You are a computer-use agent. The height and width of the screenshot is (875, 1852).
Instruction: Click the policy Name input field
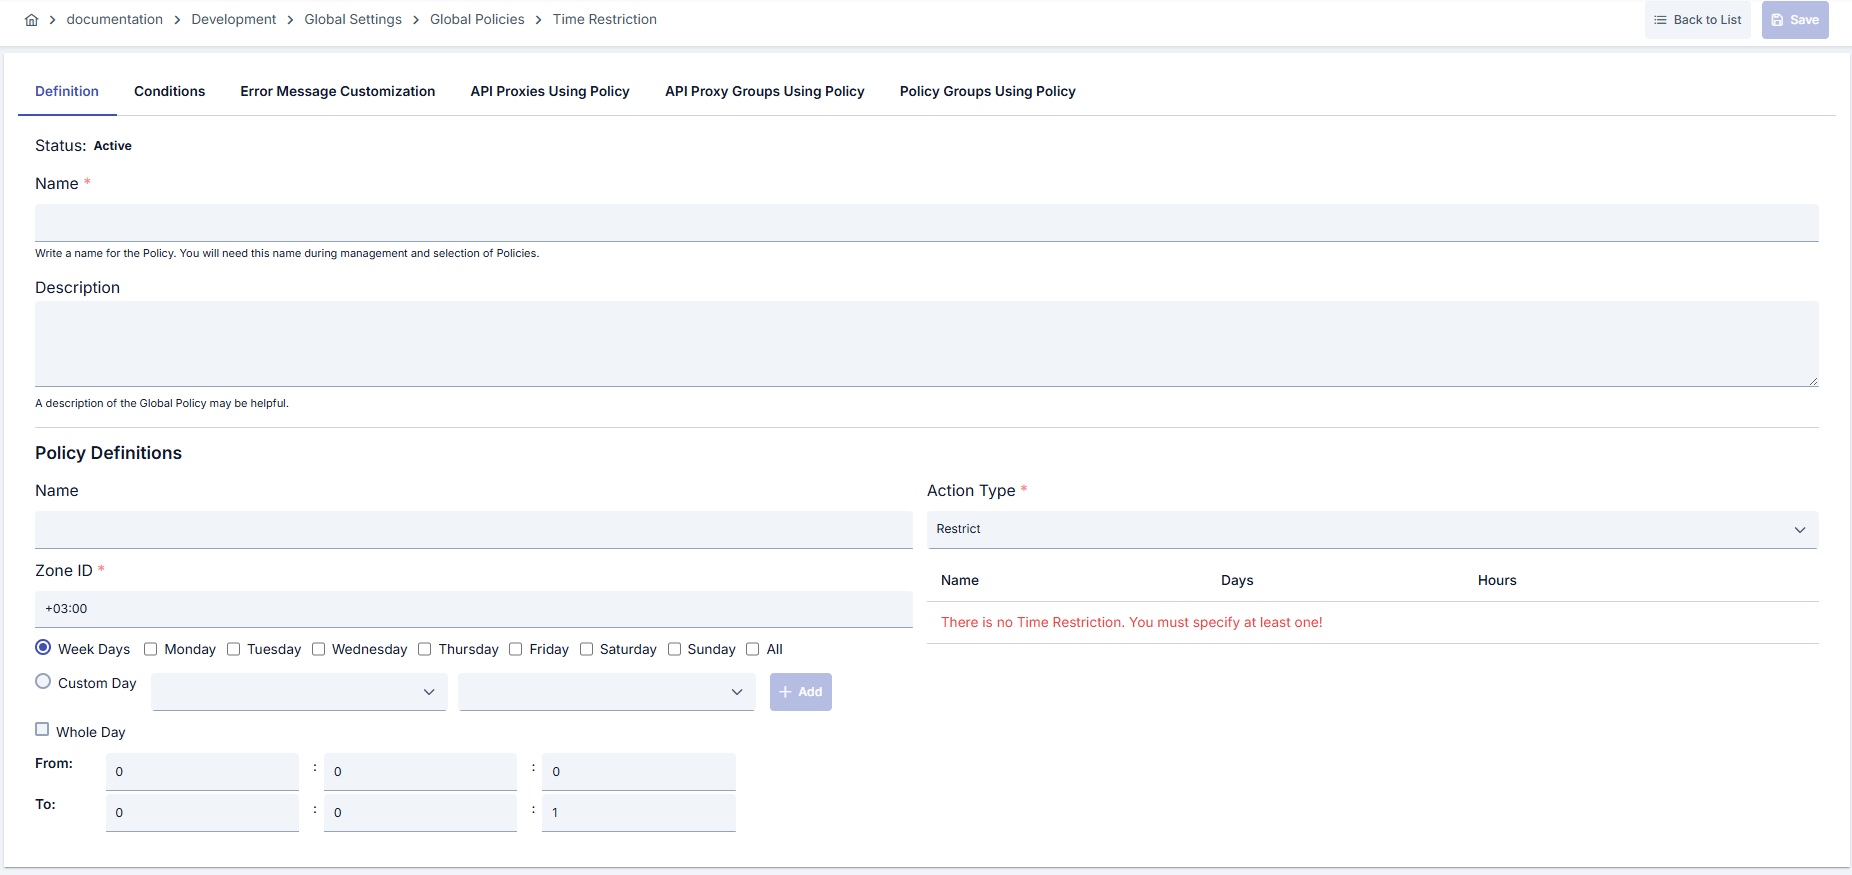tap(927, 223)
